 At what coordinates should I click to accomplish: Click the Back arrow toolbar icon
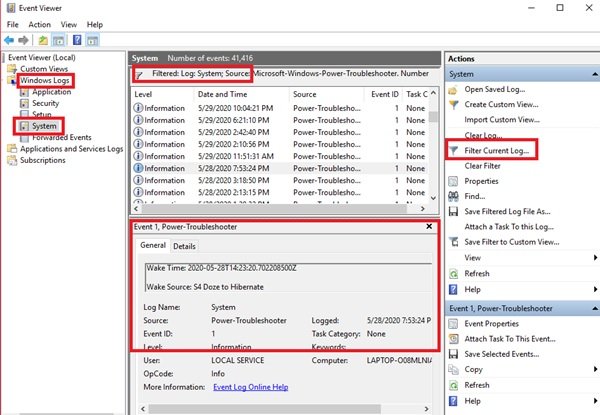(x=9, y=40)
